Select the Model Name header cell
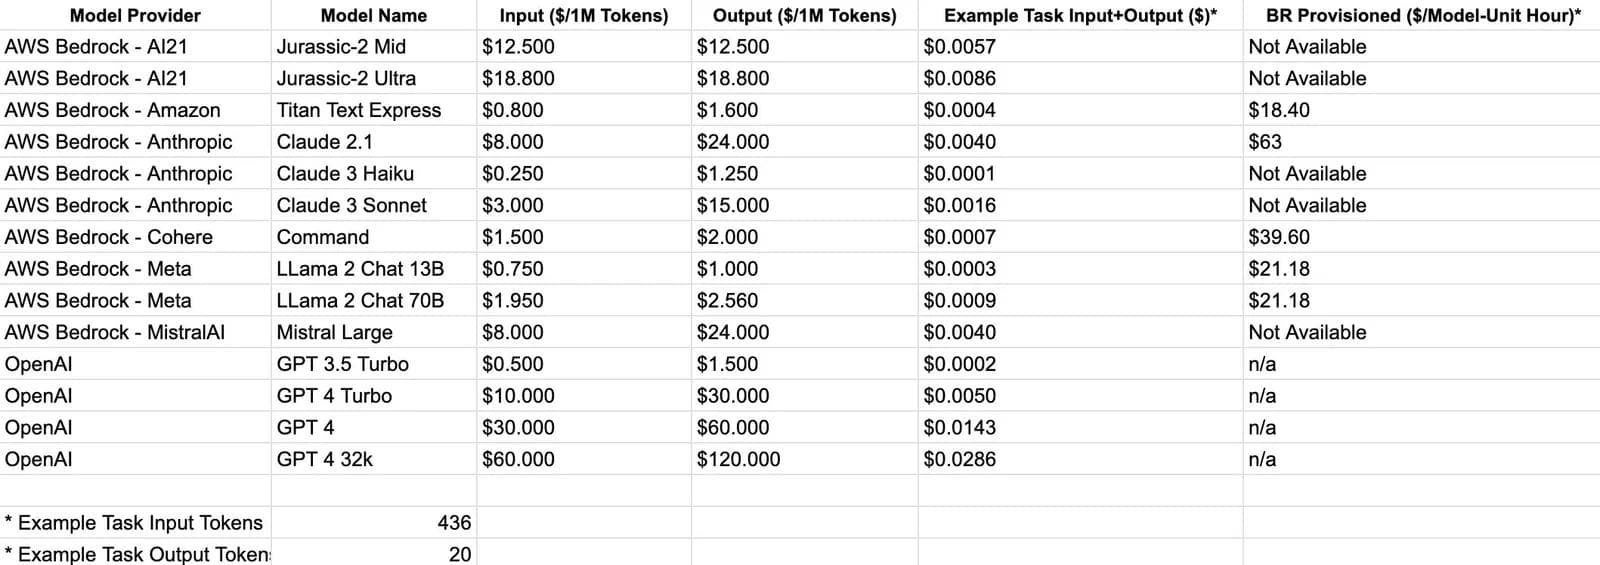This screenshot has width=1600, height=565. click(373, 15)
